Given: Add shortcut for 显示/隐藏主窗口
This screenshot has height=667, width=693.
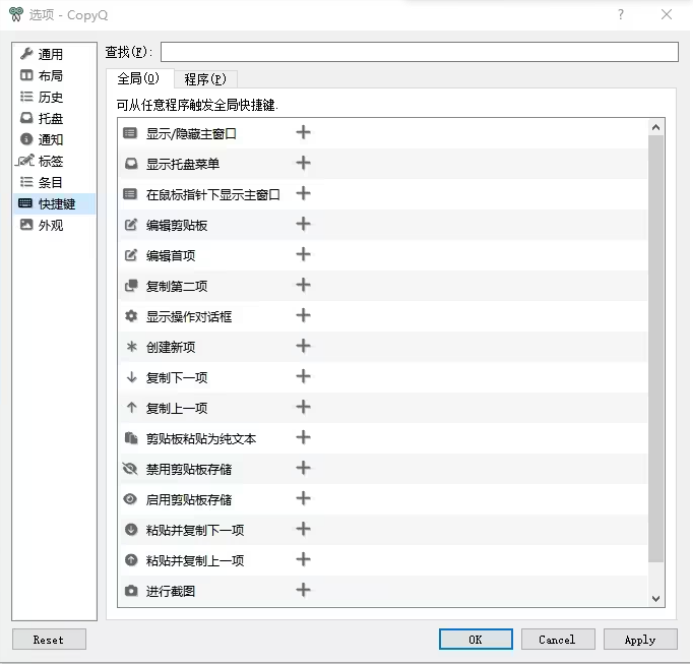Looking at the screenshot, I should (x=303, y=132).
